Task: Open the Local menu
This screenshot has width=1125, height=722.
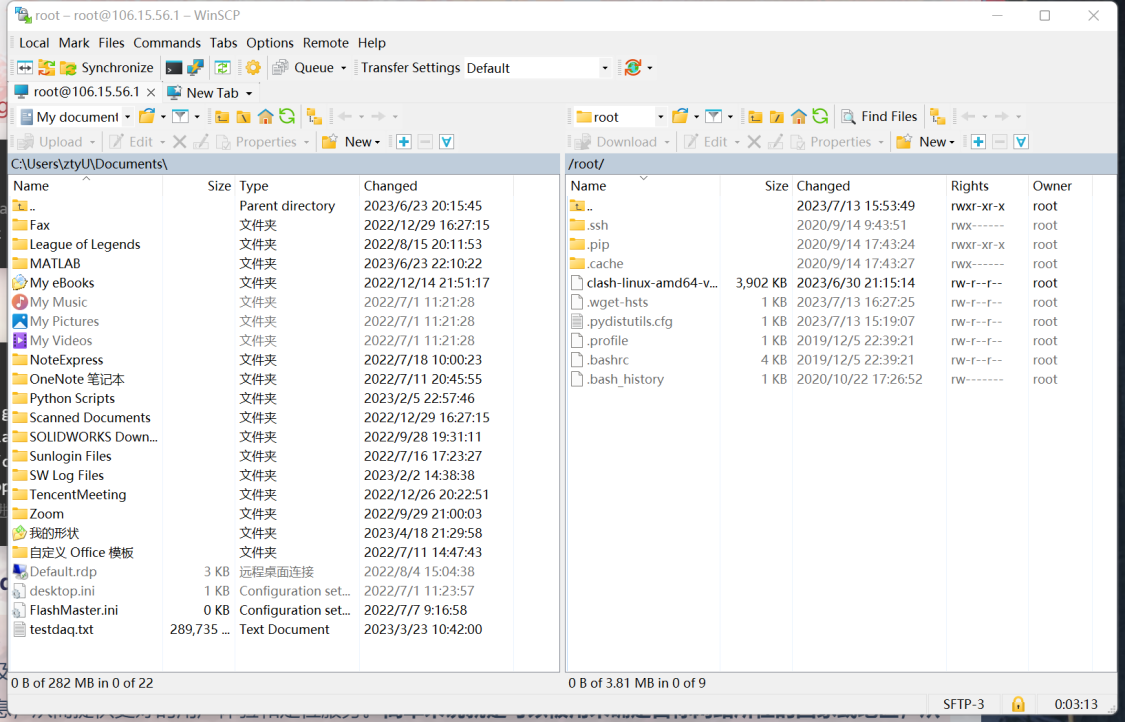Action: point(34,43)
